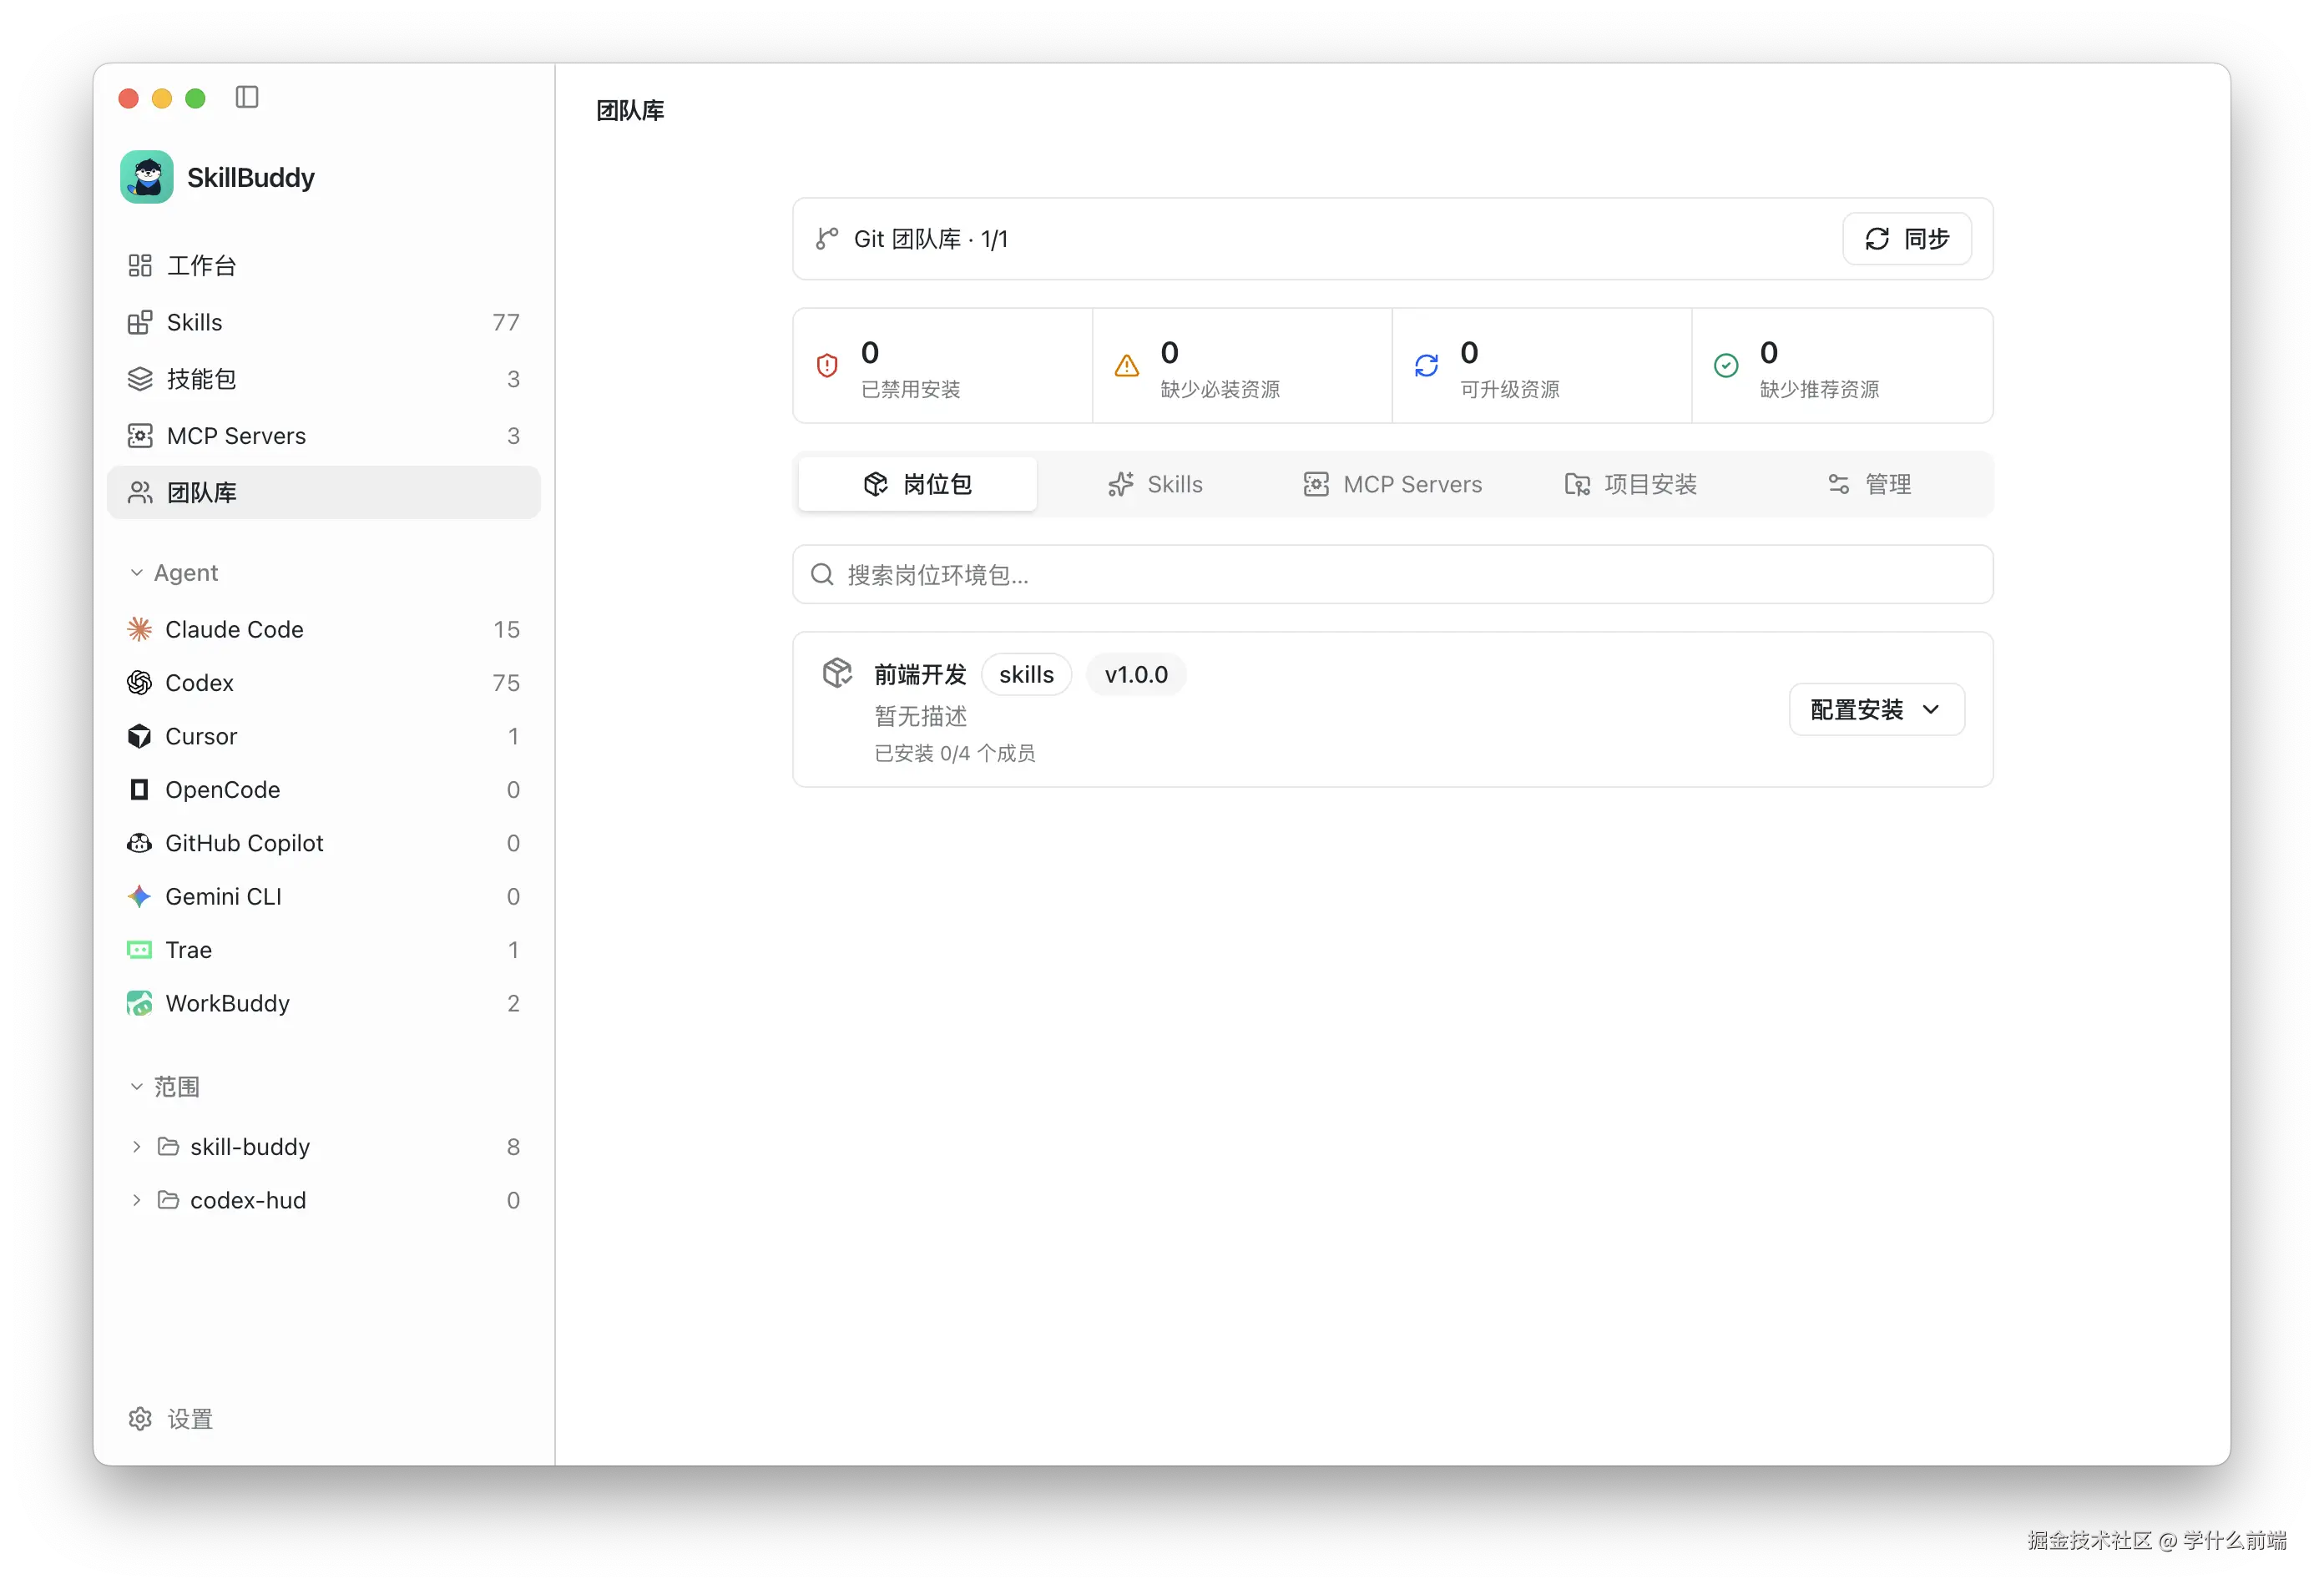Viewport: 2324px width, 1589px height.
Task: Switch to the 管理 tab
Action: [x=1869, y=485]
